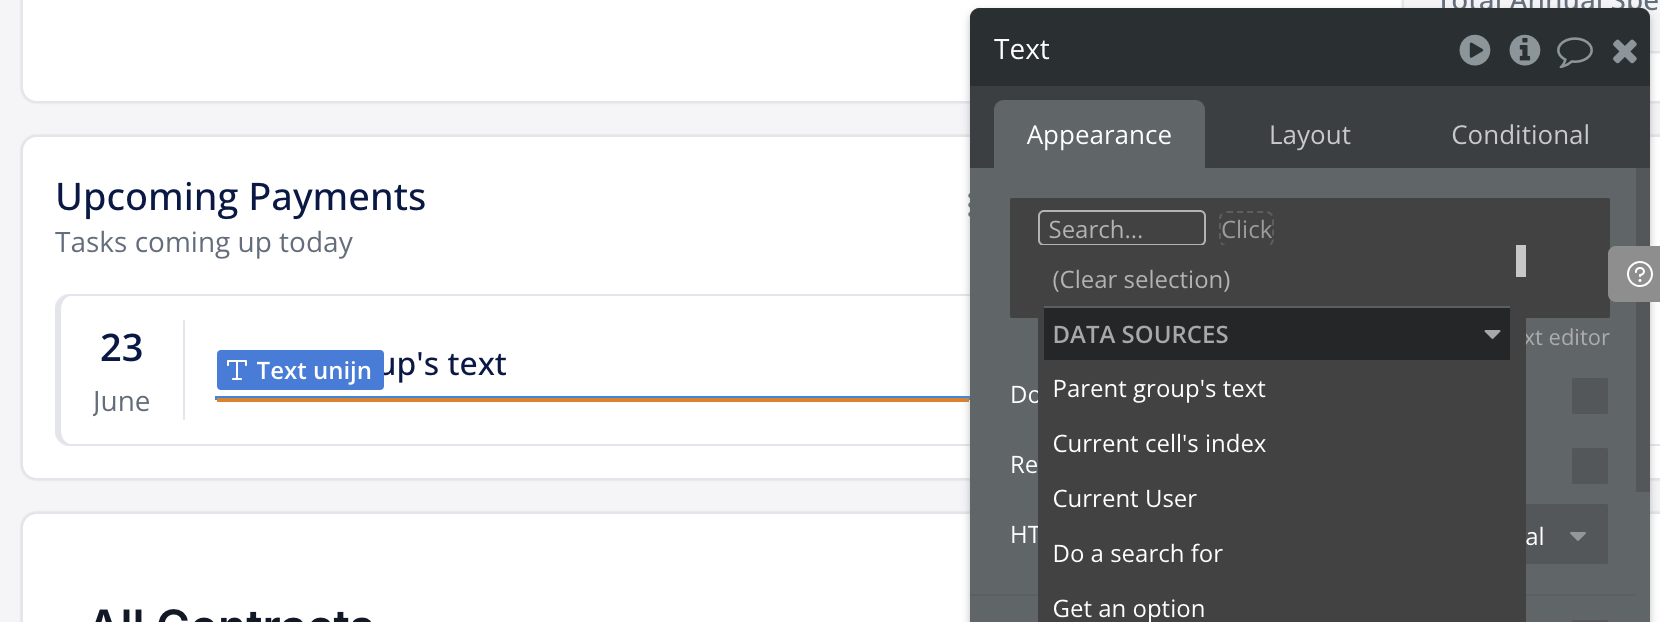Select Do a search for option

[x=1137, y=554]
